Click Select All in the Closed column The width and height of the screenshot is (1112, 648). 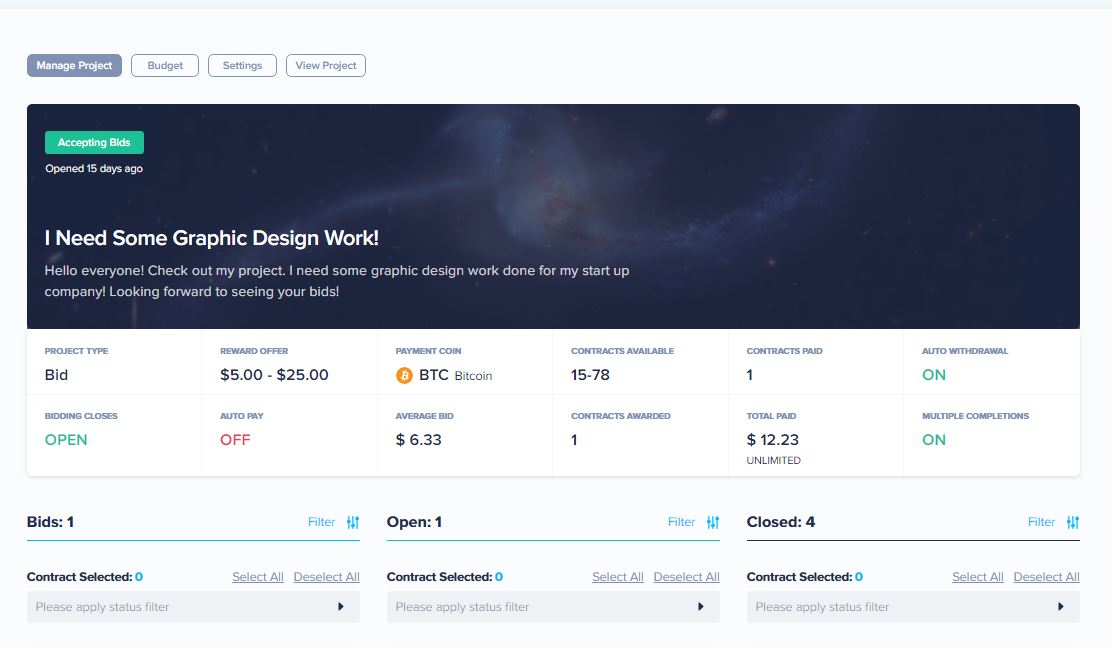(x=977, y=577)
